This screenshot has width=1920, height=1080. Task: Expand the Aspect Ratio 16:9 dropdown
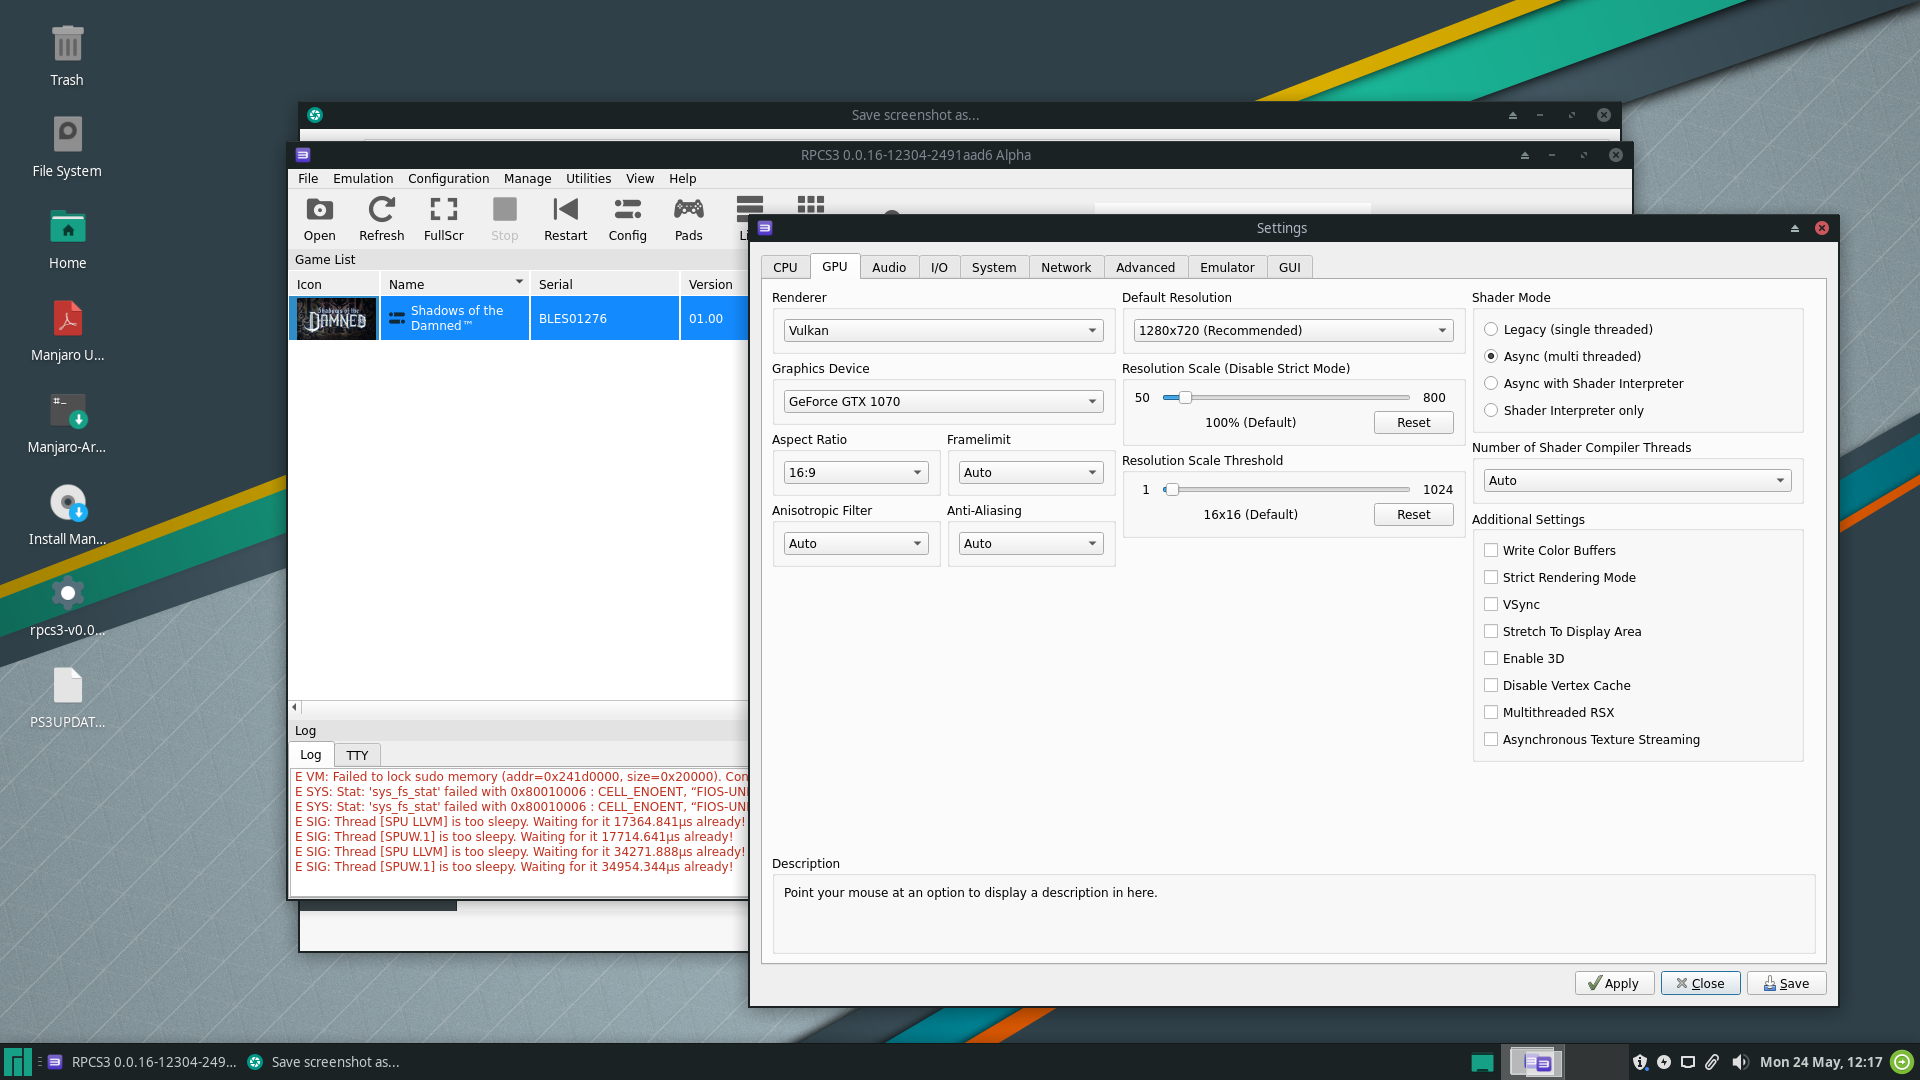click(x=856, y=472)
